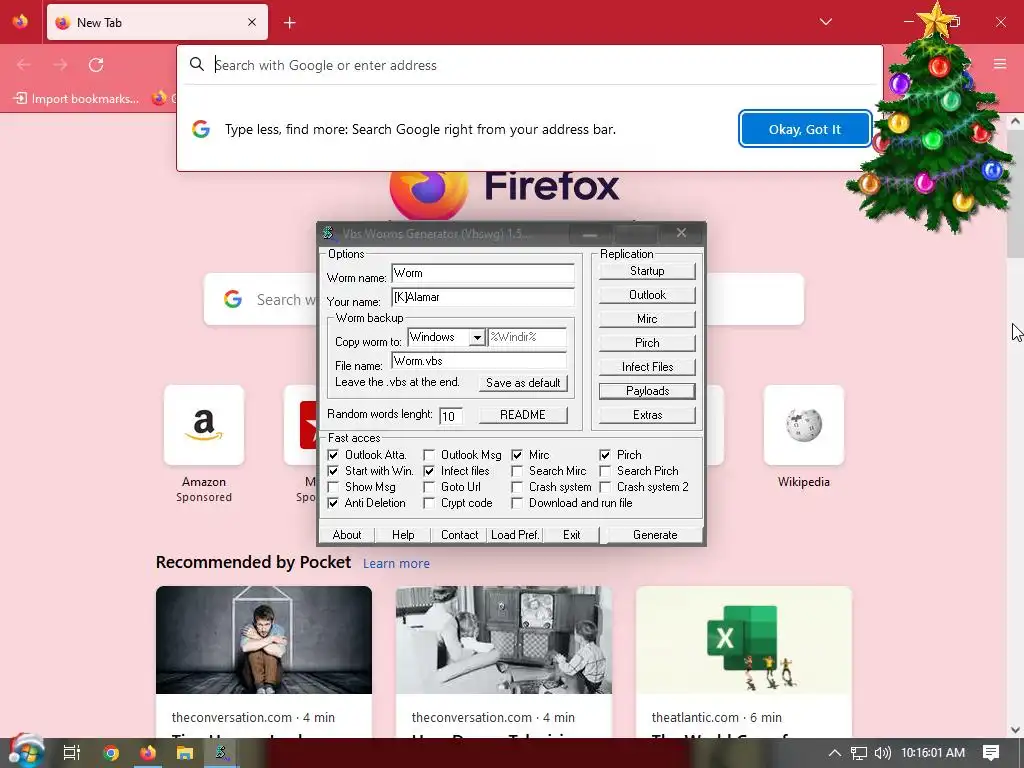Open Excel article thumbnail from theatlantic.com
Viewport: 1024px width, 768px height.
click(x=744, y=639)
